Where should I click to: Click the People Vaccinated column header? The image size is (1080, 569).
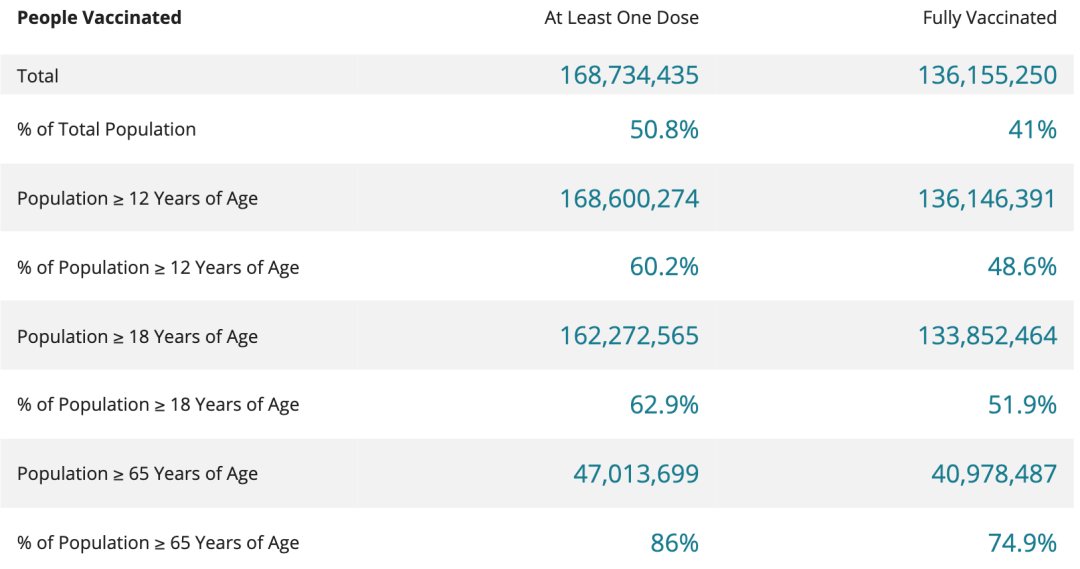[x=99, y=18]
